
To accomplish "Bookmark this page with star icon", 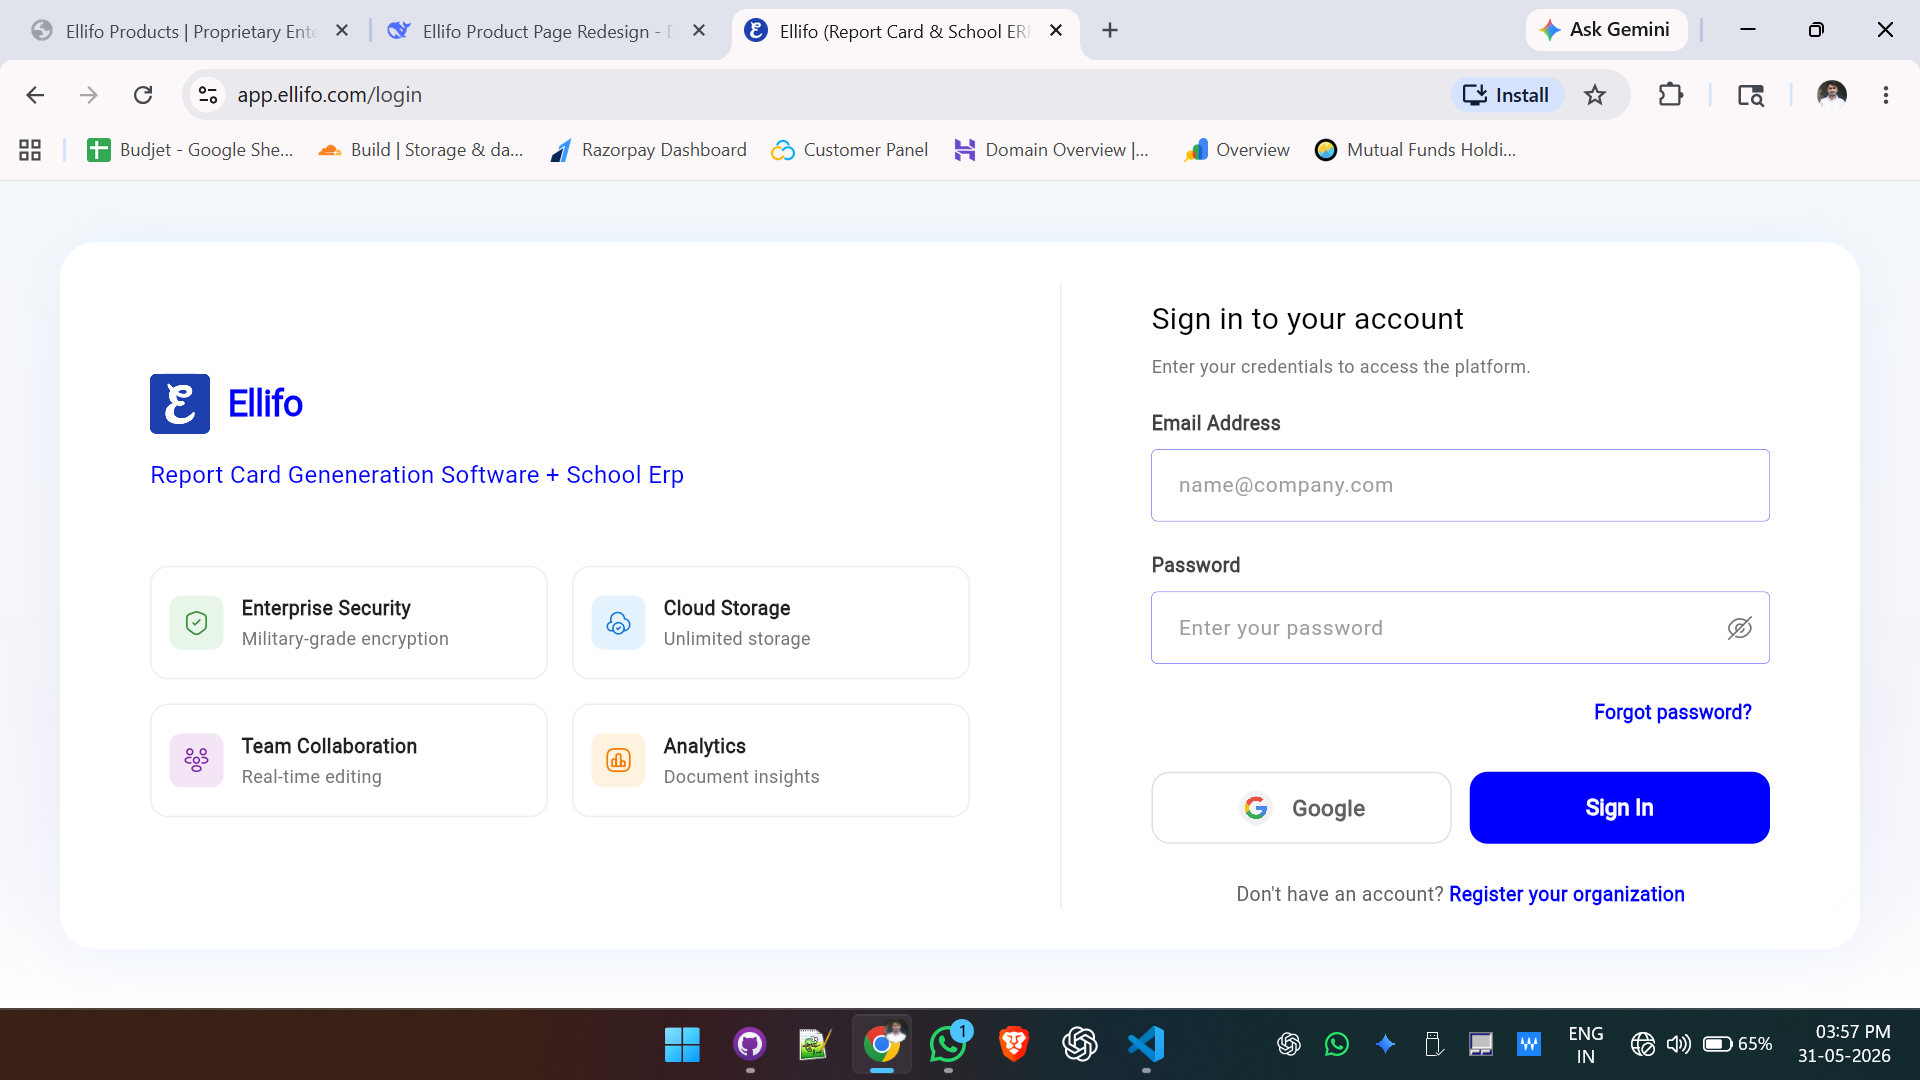I will coord(1595,95).
